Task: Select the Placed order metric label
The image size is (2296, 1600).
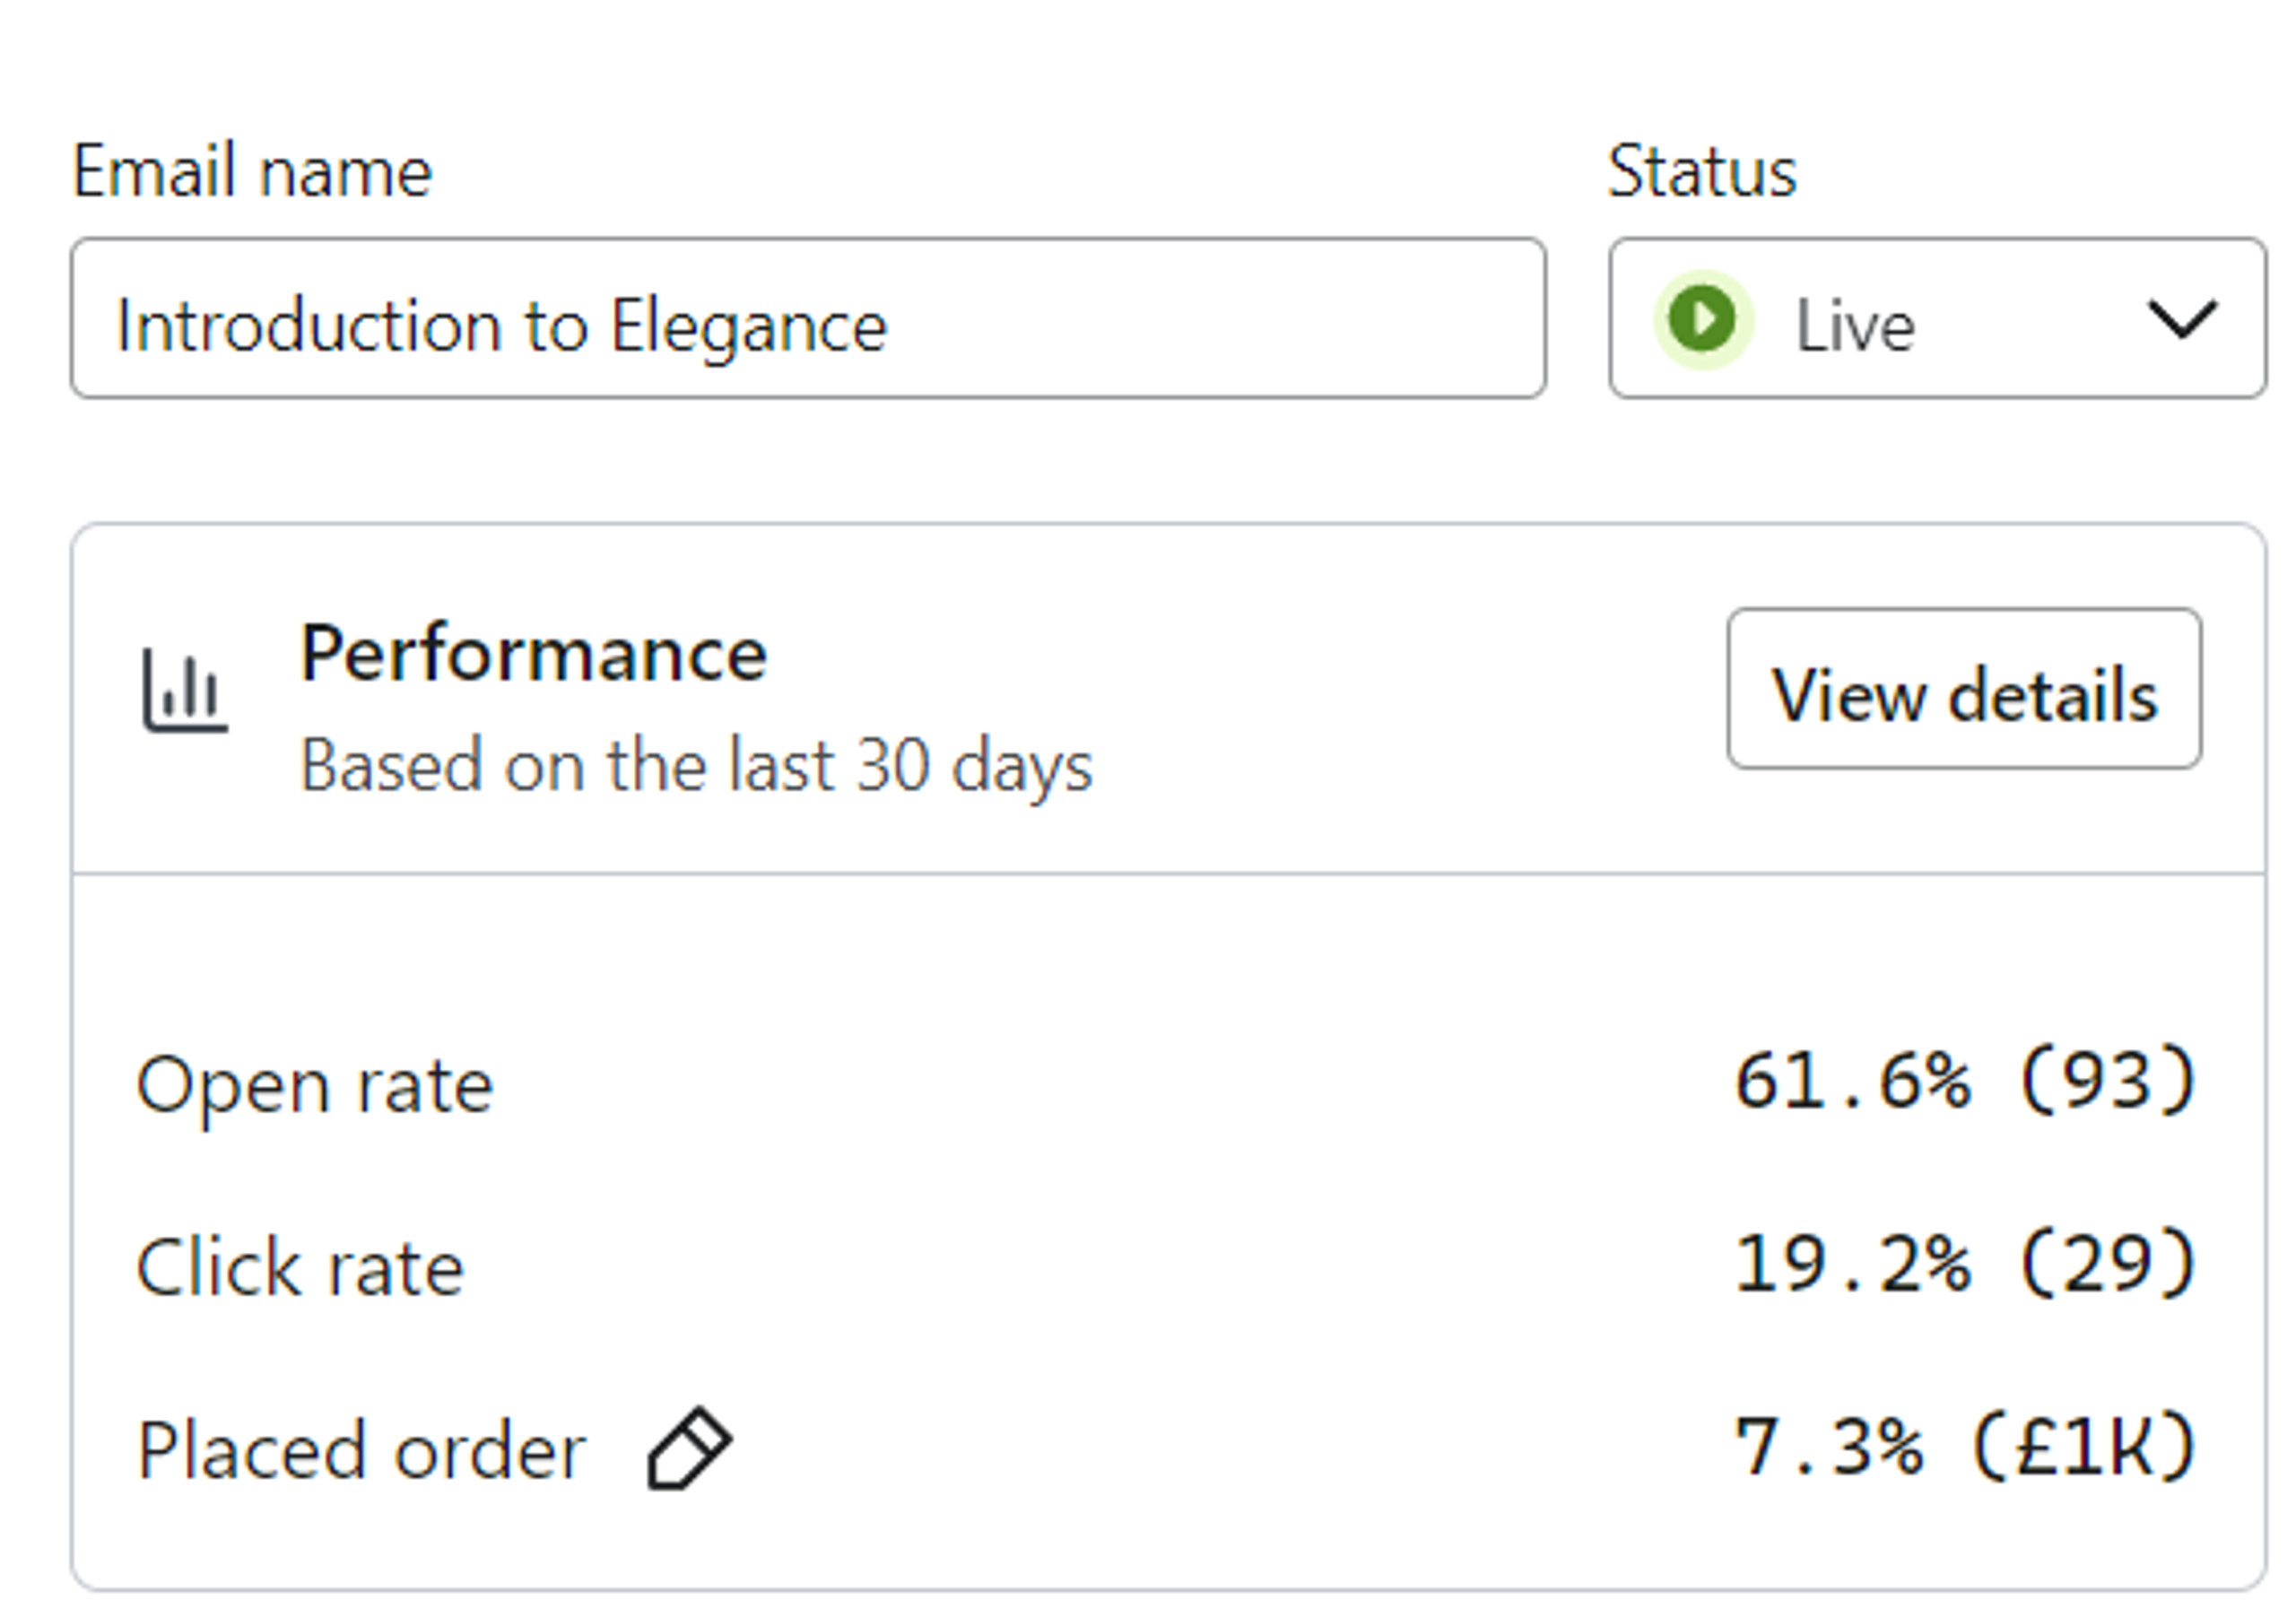Action: (x=361, y=1452)
